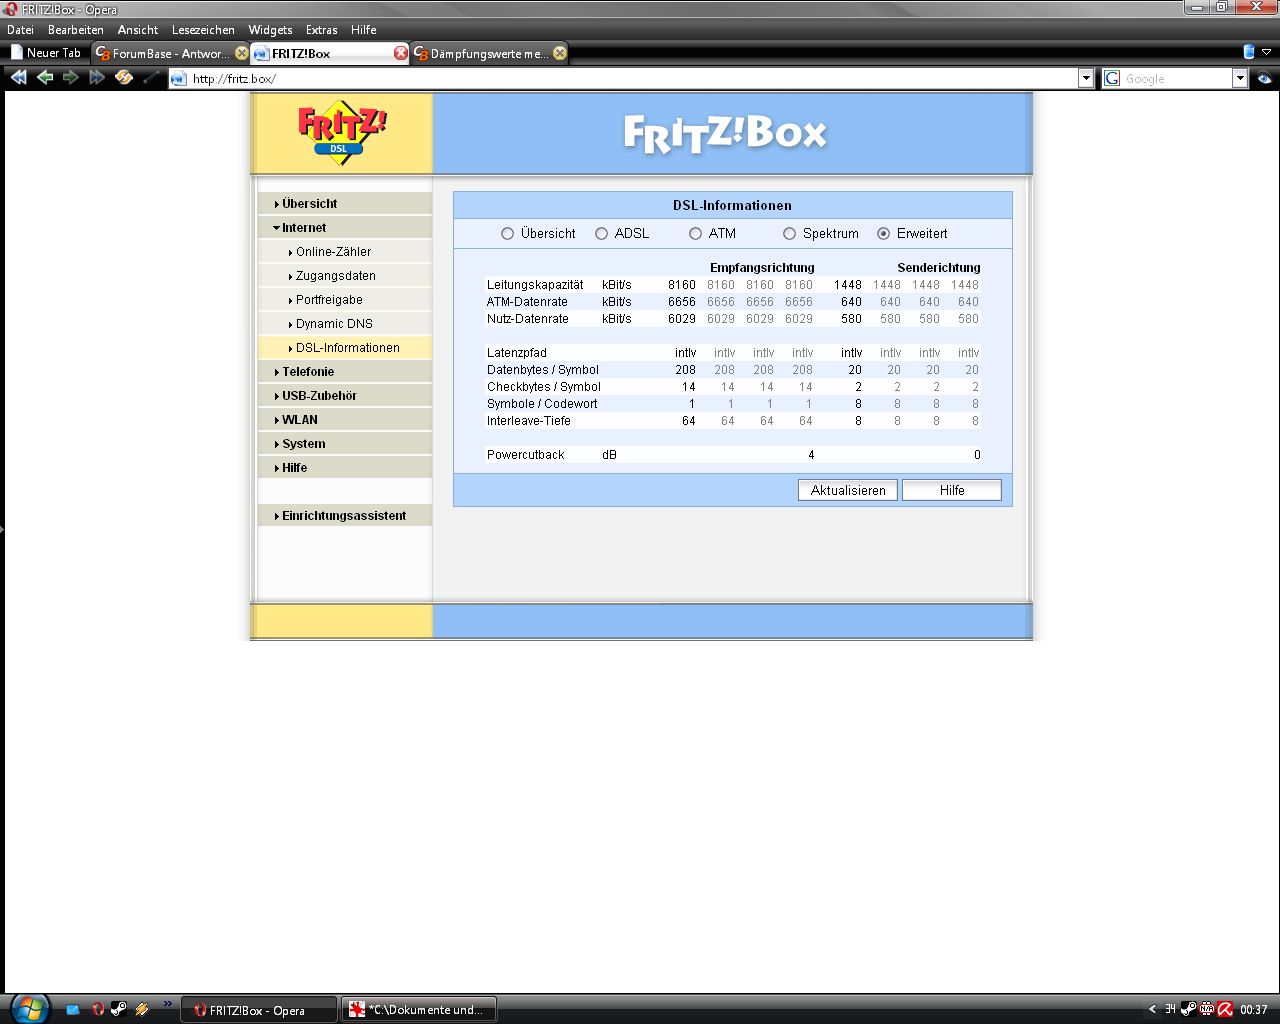
Task: Open the Datei menu
Action: click(20, 30)
